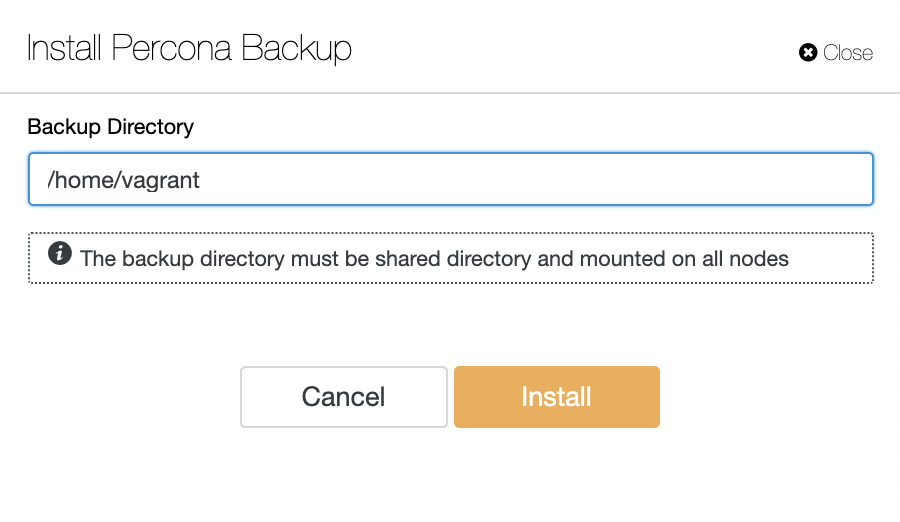Image resolution: width=900 pixels, height=522 pixels.
Task: Focus the Backup Directory input field
Action: [451, 179]
